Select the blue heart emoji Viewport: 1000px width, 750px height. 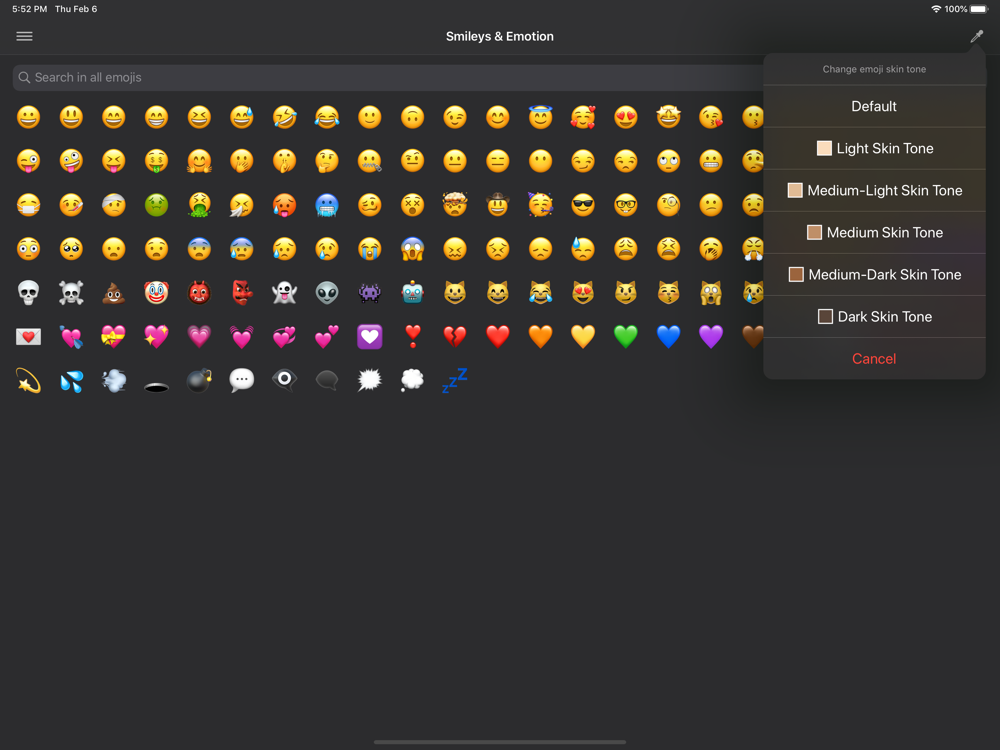[668, 336]
